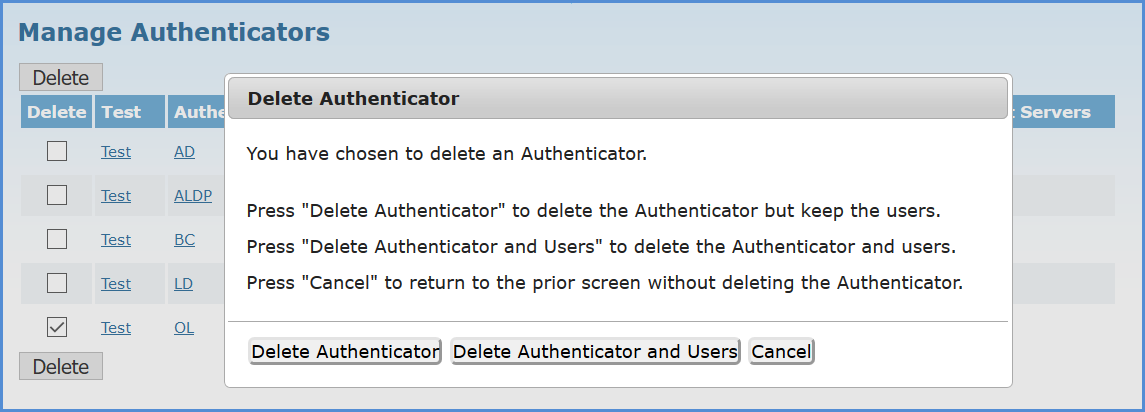
Task: Tick the LD row delete checkbox
Action: (x=57, y=283)
